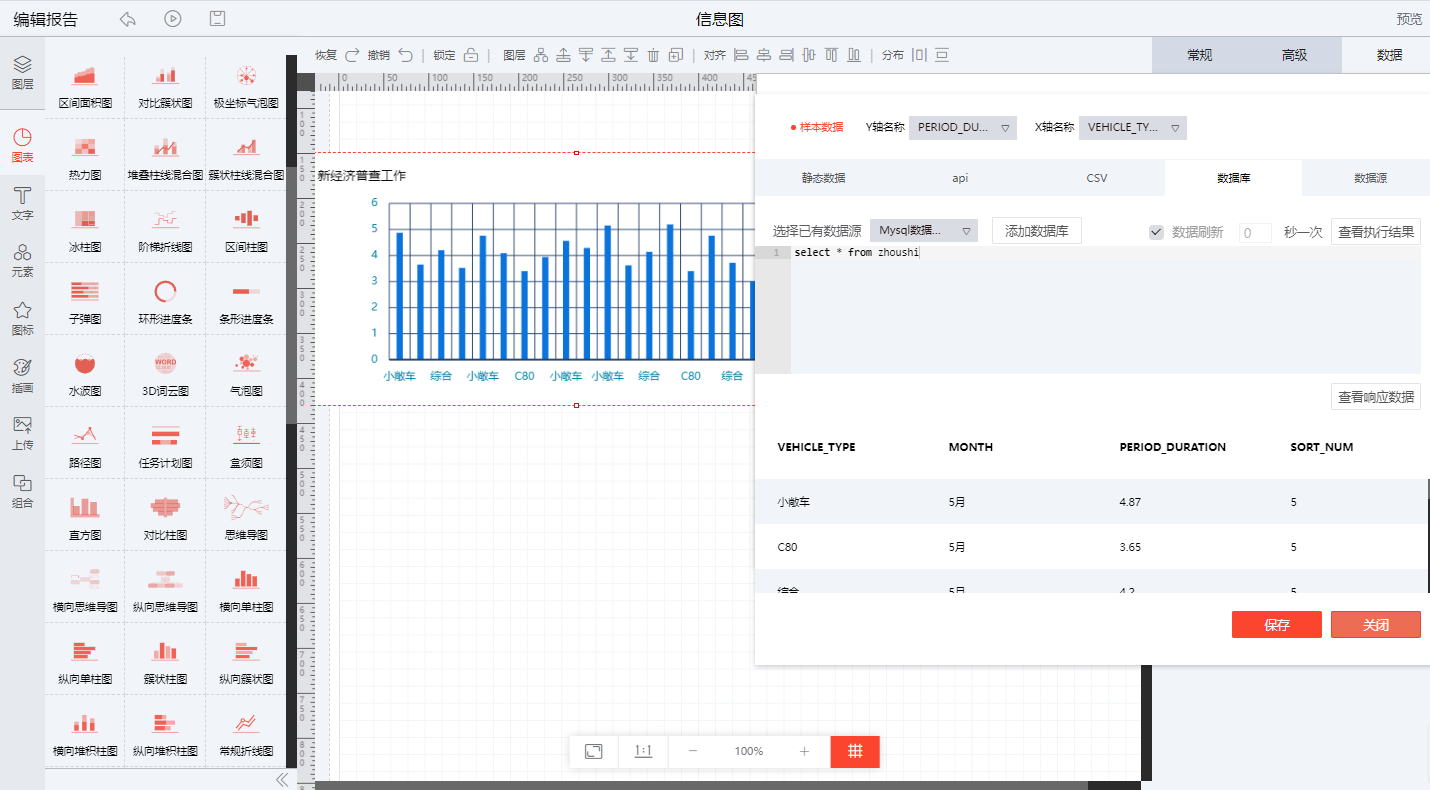Click the PERIOD_DURATION column header
The image size is (1430, 790).
pos(1173,447)
